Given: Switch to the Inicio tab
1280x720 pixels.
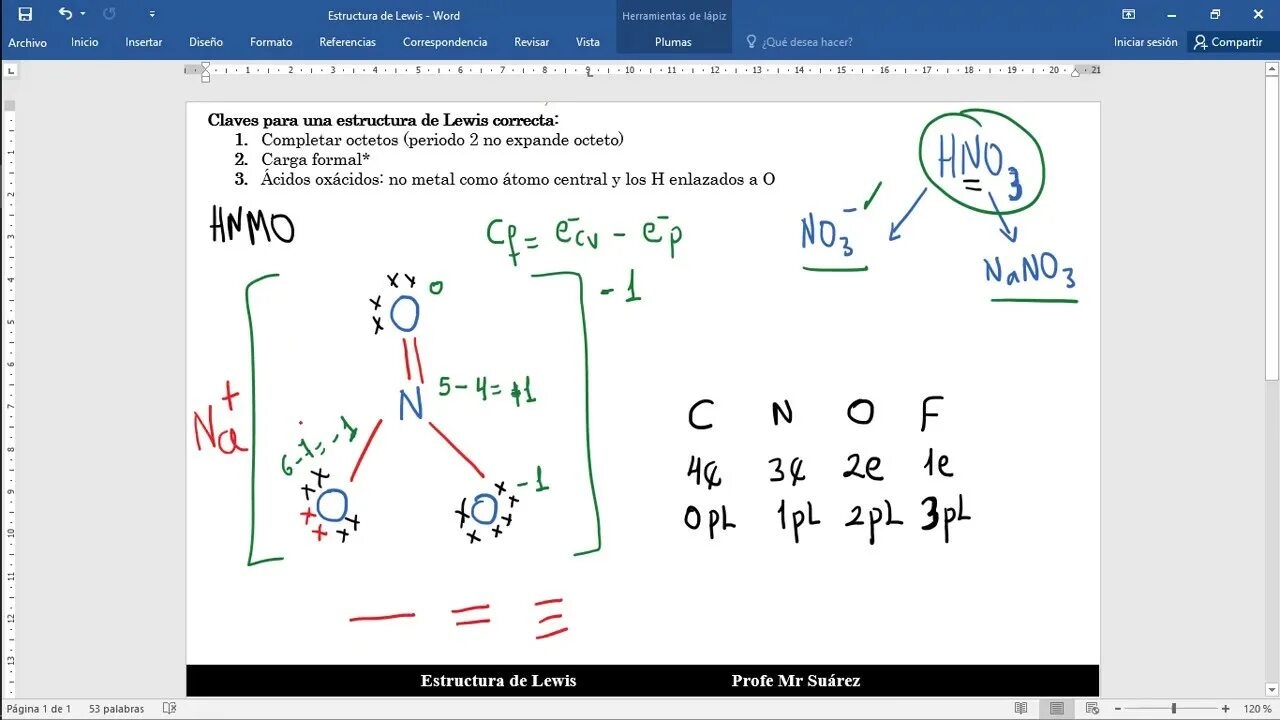Looking at the screenshot, I should pos(85,42).
